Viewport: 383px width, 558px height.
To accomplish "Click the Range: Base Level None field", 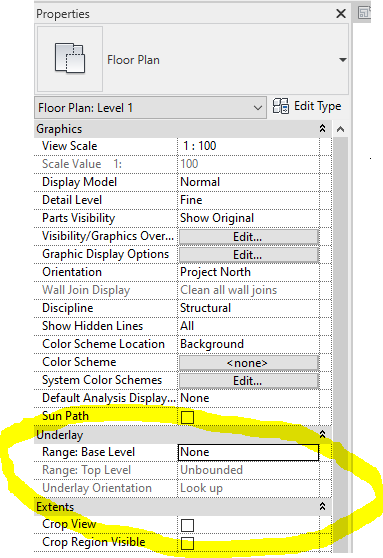I will click(x=248, y=452).
